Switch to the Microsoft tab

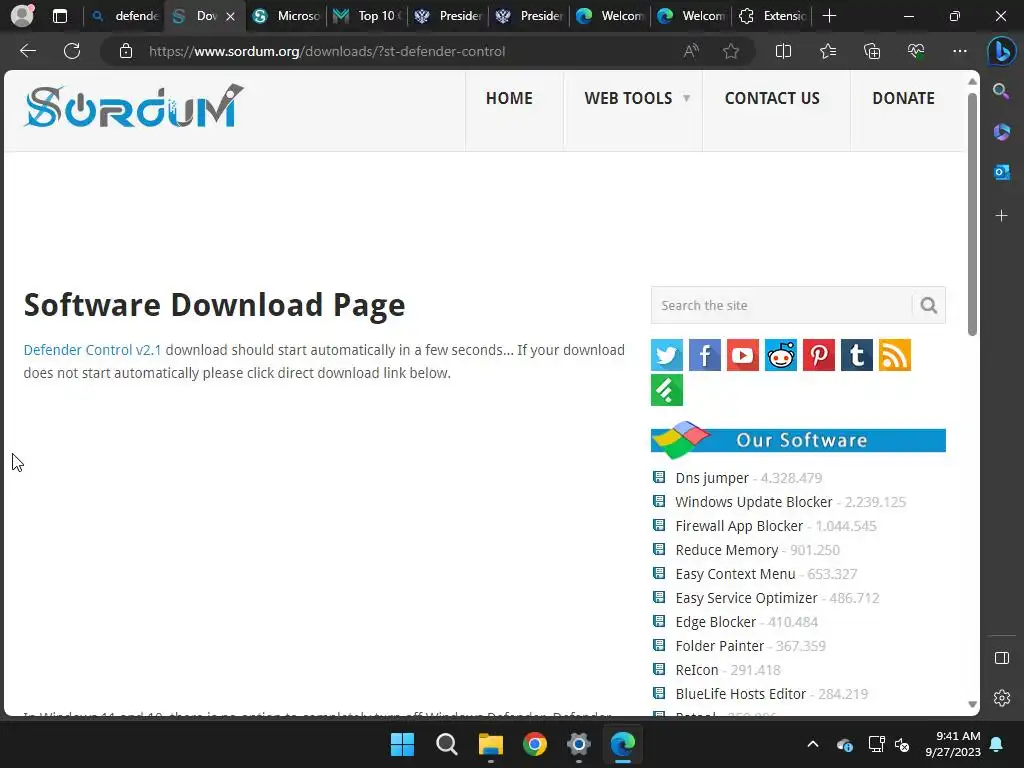point(287,16)
